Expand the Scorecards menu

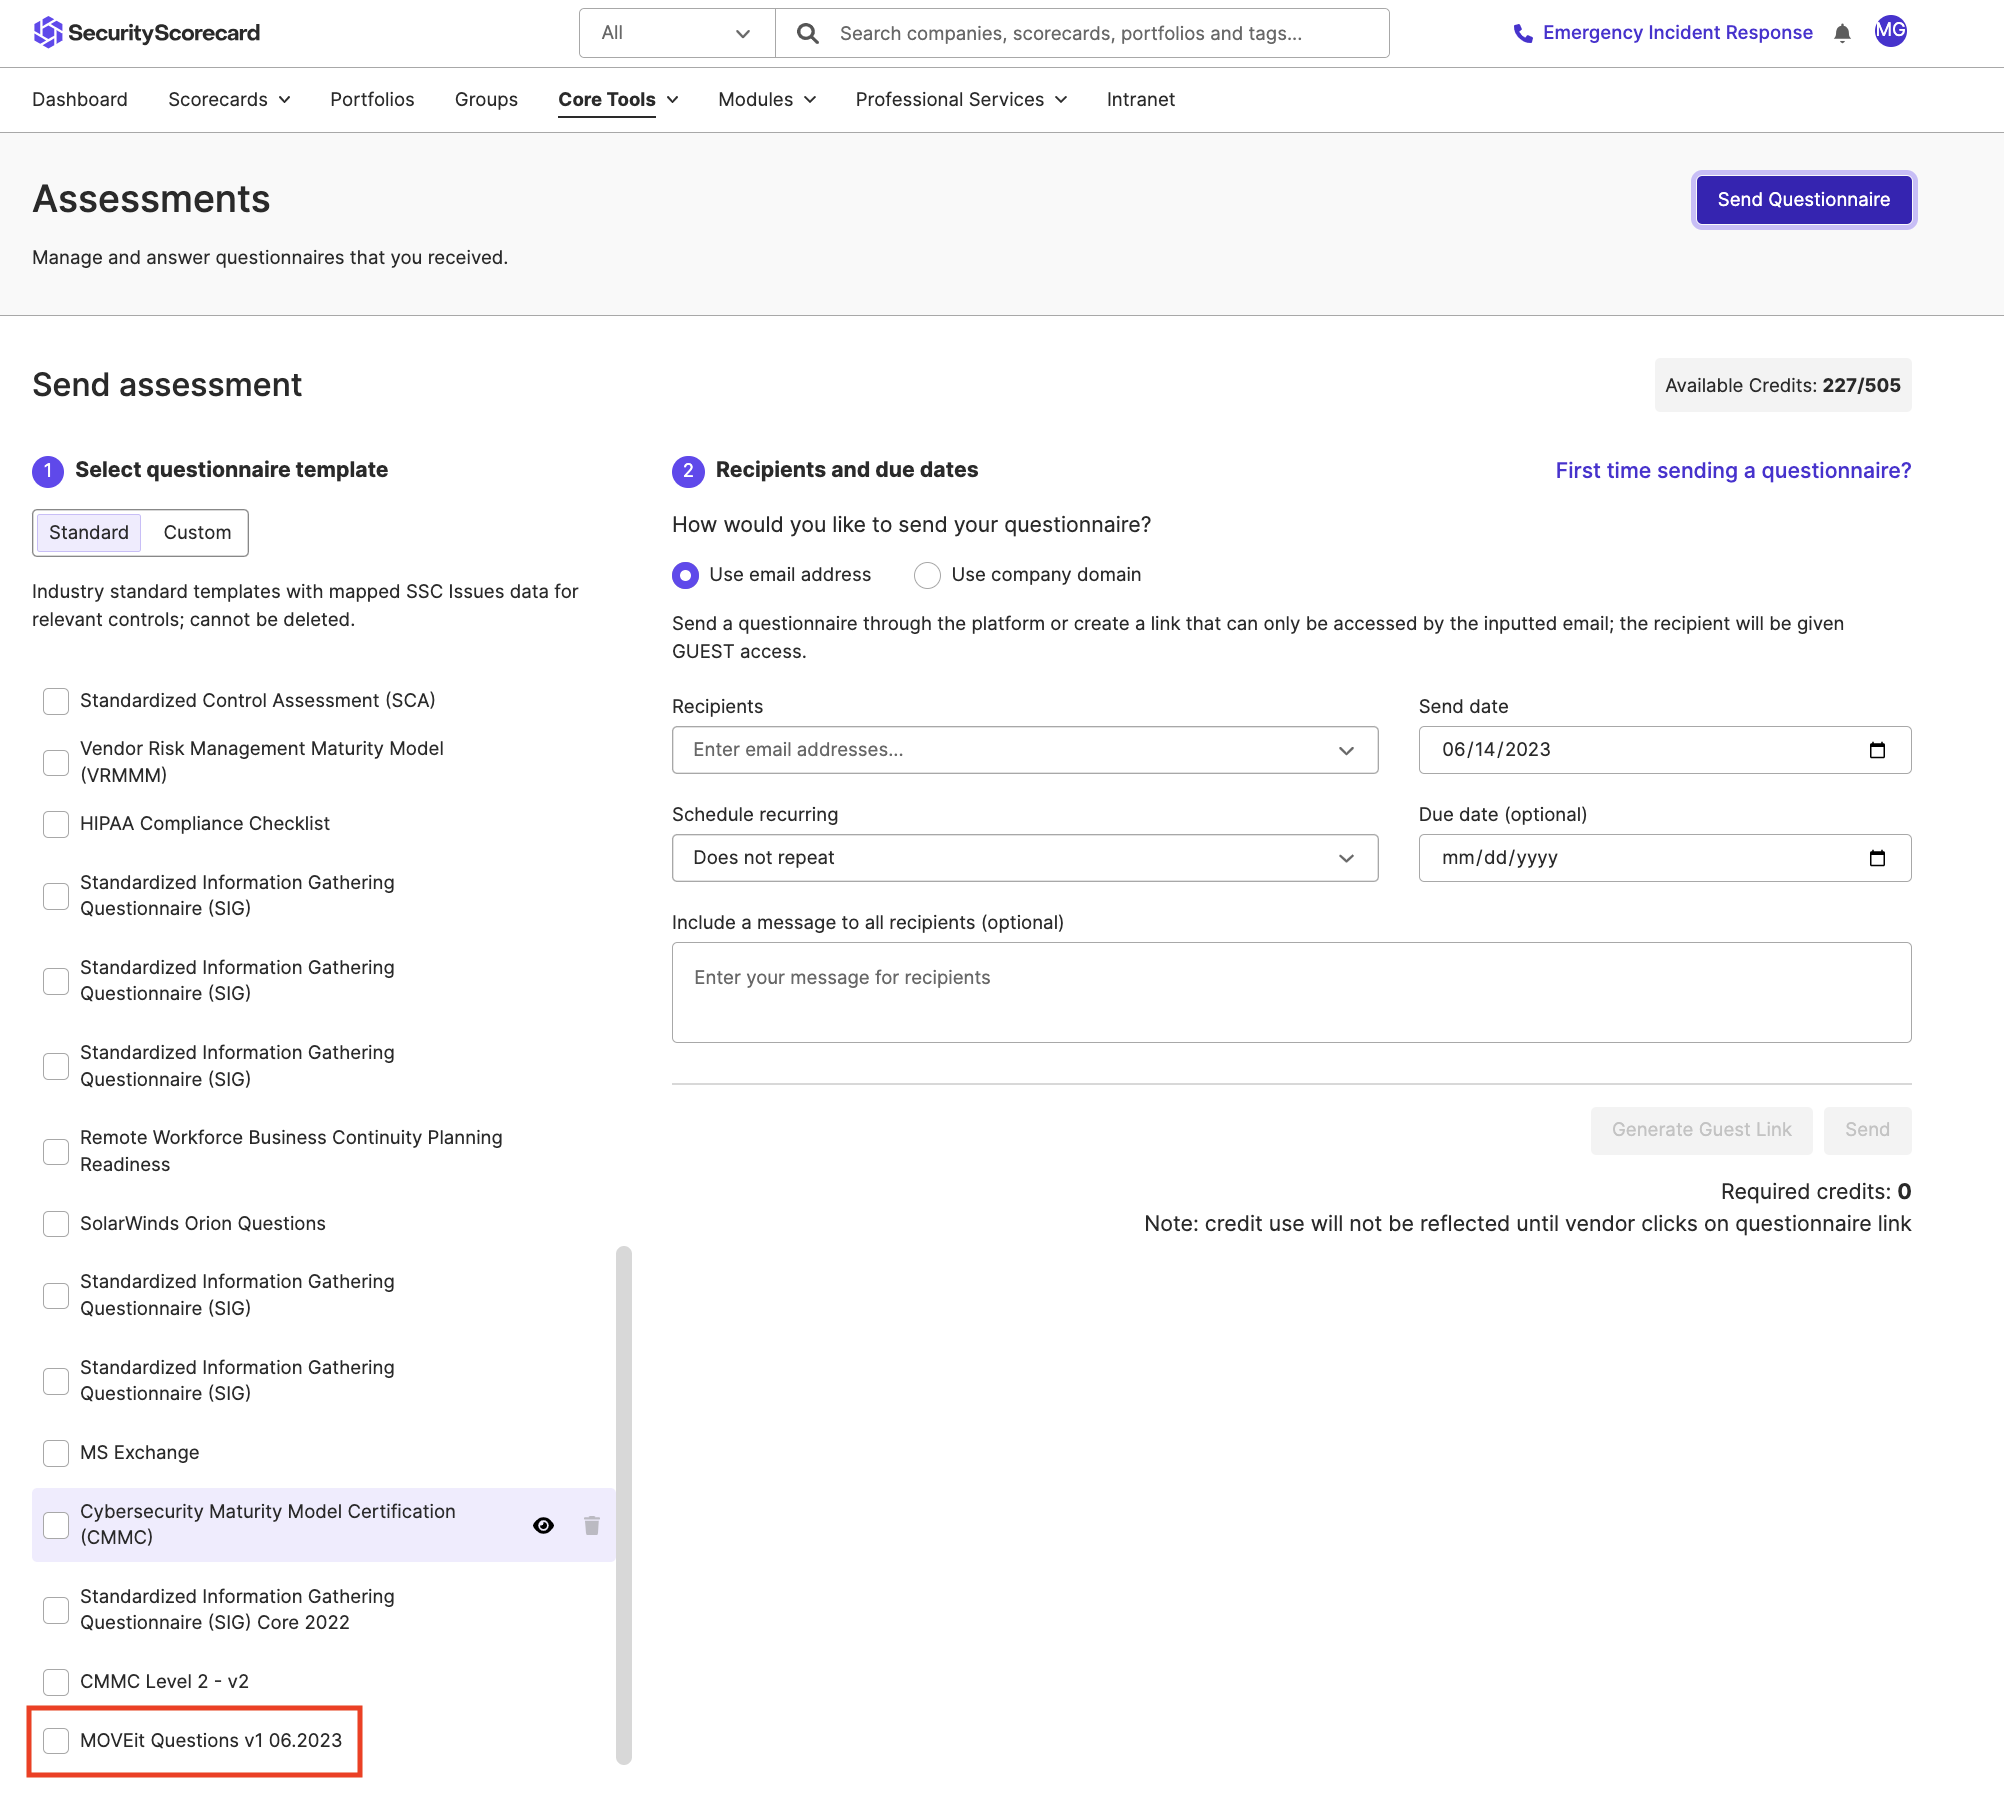229,100
